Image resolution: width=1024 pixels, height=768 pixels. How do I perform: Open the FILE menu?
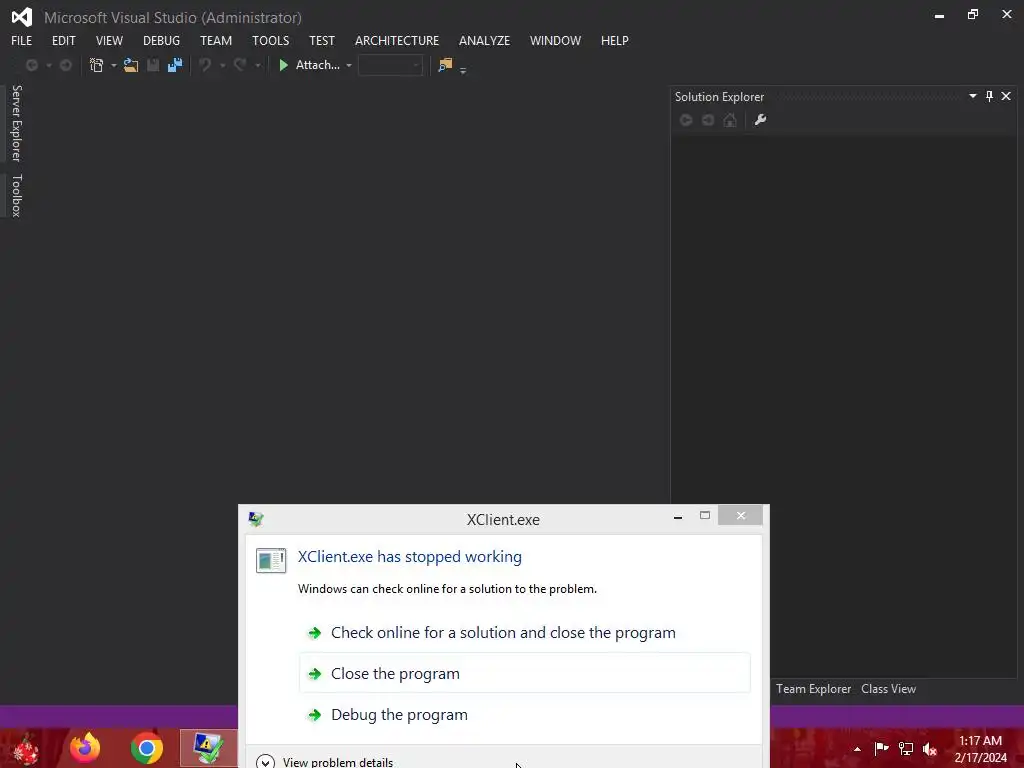point(22,40)
